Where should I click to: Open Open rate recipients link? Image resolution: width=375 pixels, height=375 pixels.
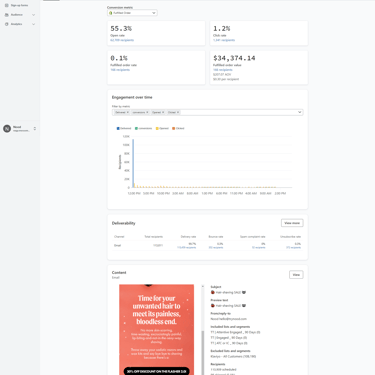122,40
